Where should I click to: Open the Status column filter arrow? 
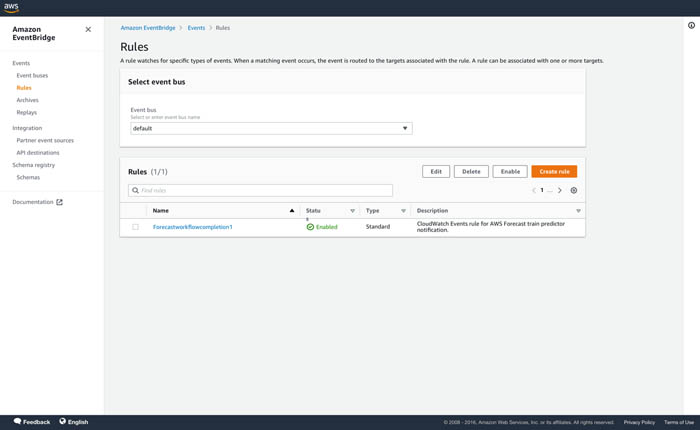click(x=352, y=211)
